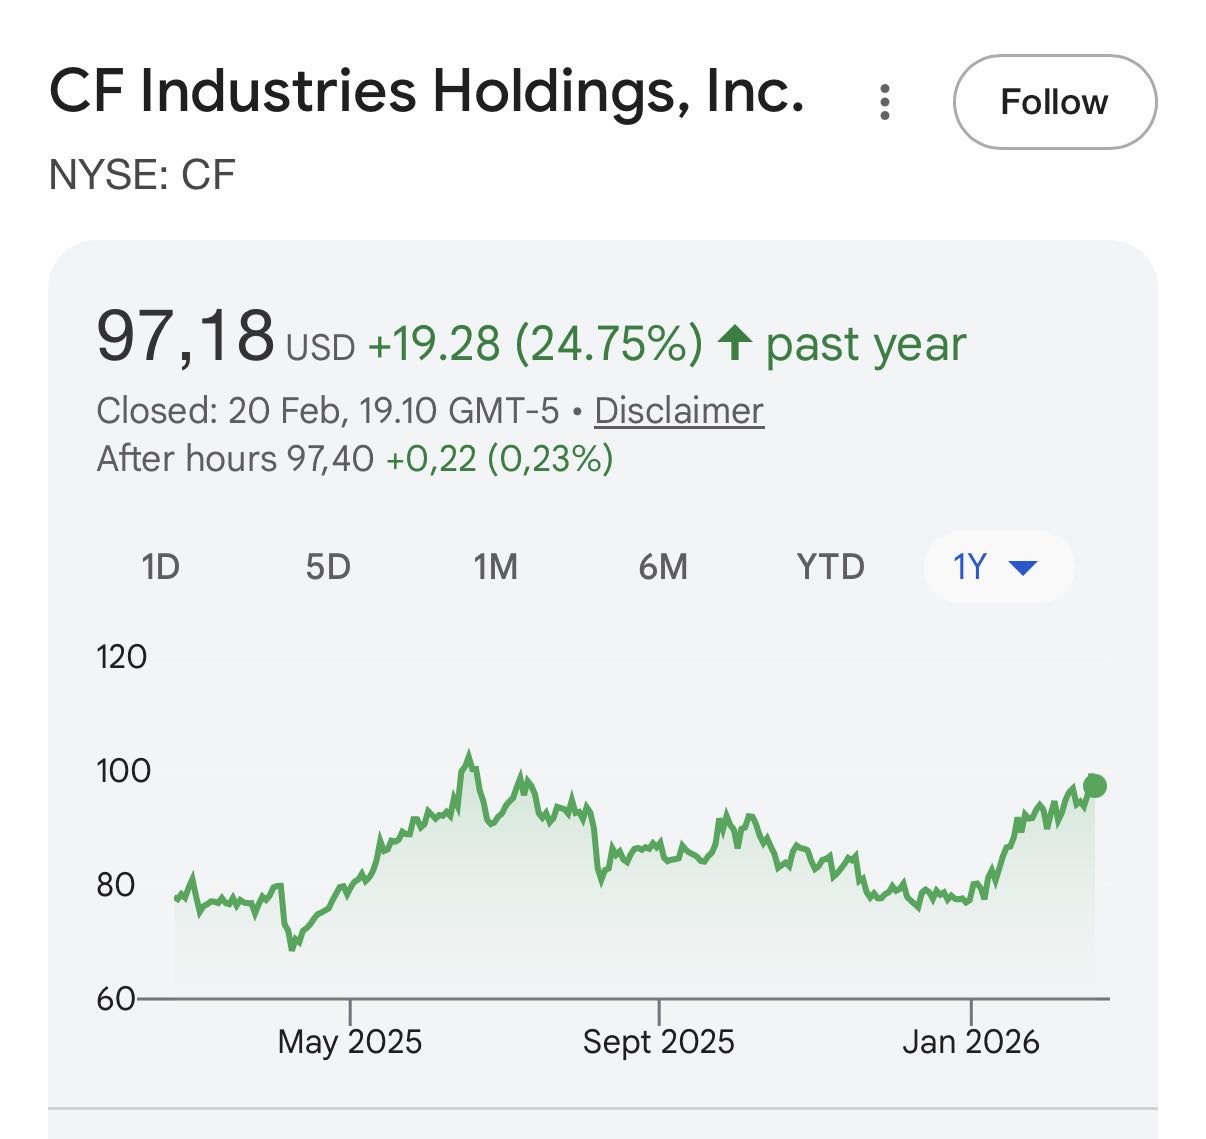Click the Sept 2025 axis marker
Viewport: 1206px width, 1139px height.
[x=658, y=1041]
